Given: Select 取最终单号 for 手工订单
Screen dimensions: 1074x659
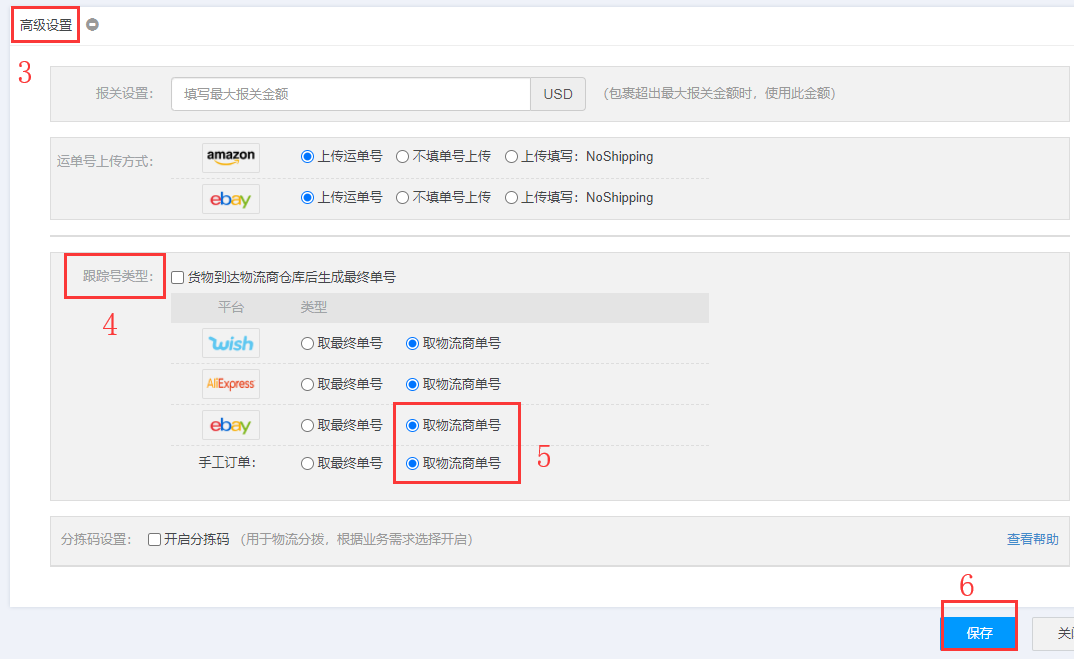Looking at the screenshot, I should (308, 464).
